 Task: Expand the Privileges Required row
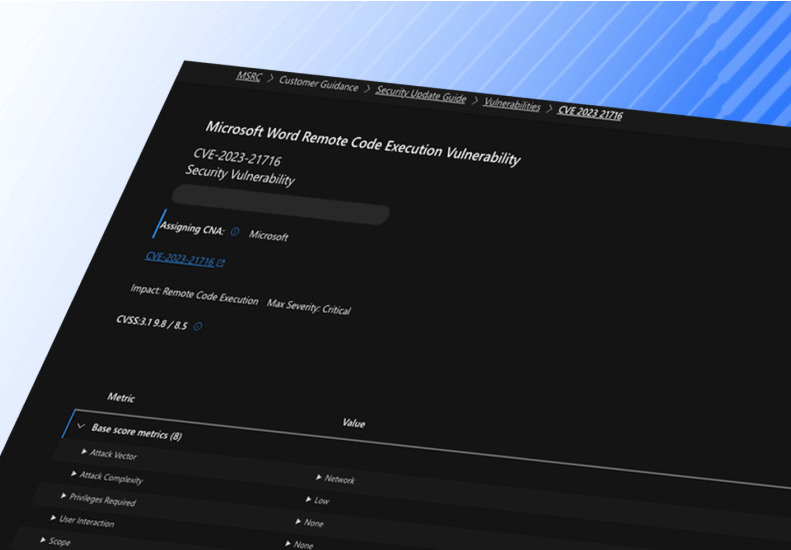point(63,495)
